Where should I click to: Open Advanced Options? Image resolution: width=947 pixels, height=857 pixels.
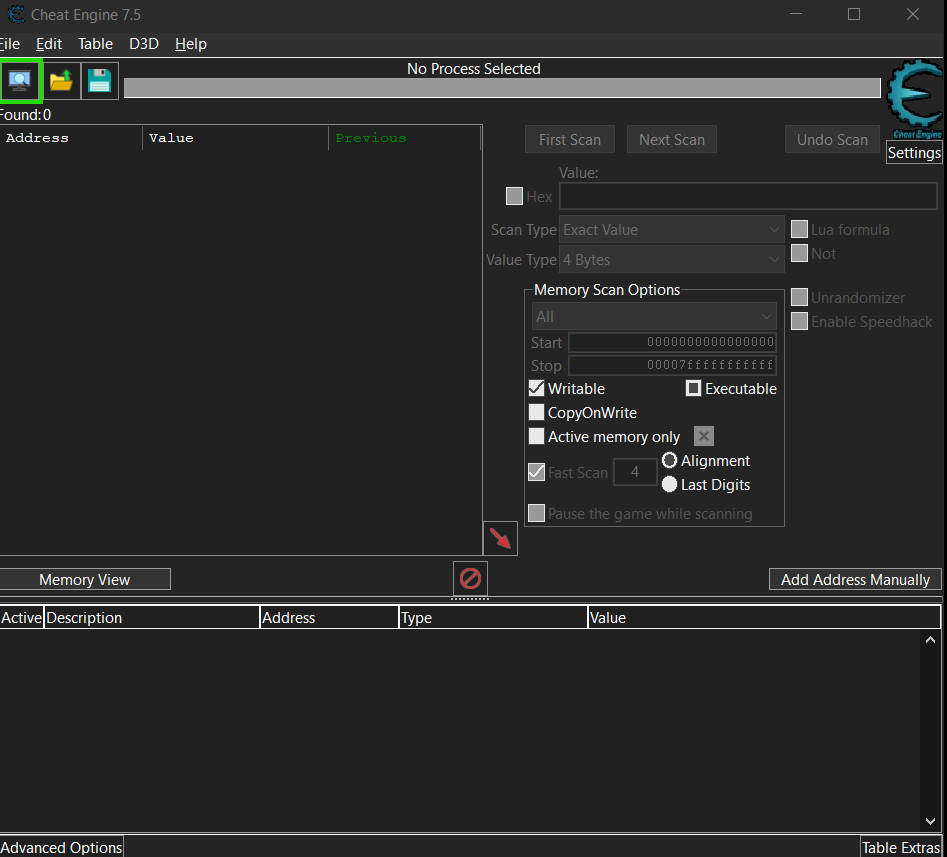tap(62, 847)
